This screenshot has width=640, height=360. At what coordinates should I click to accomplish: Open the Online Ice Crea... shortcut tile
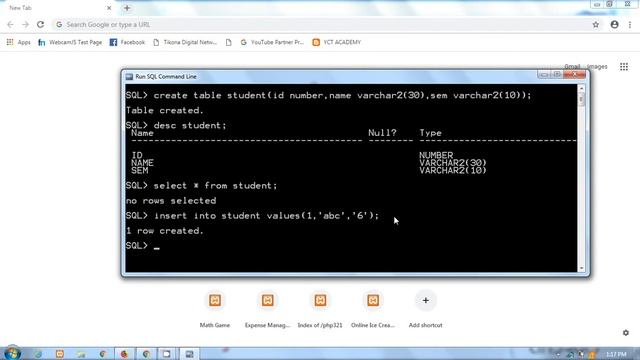tap(373, 309)
